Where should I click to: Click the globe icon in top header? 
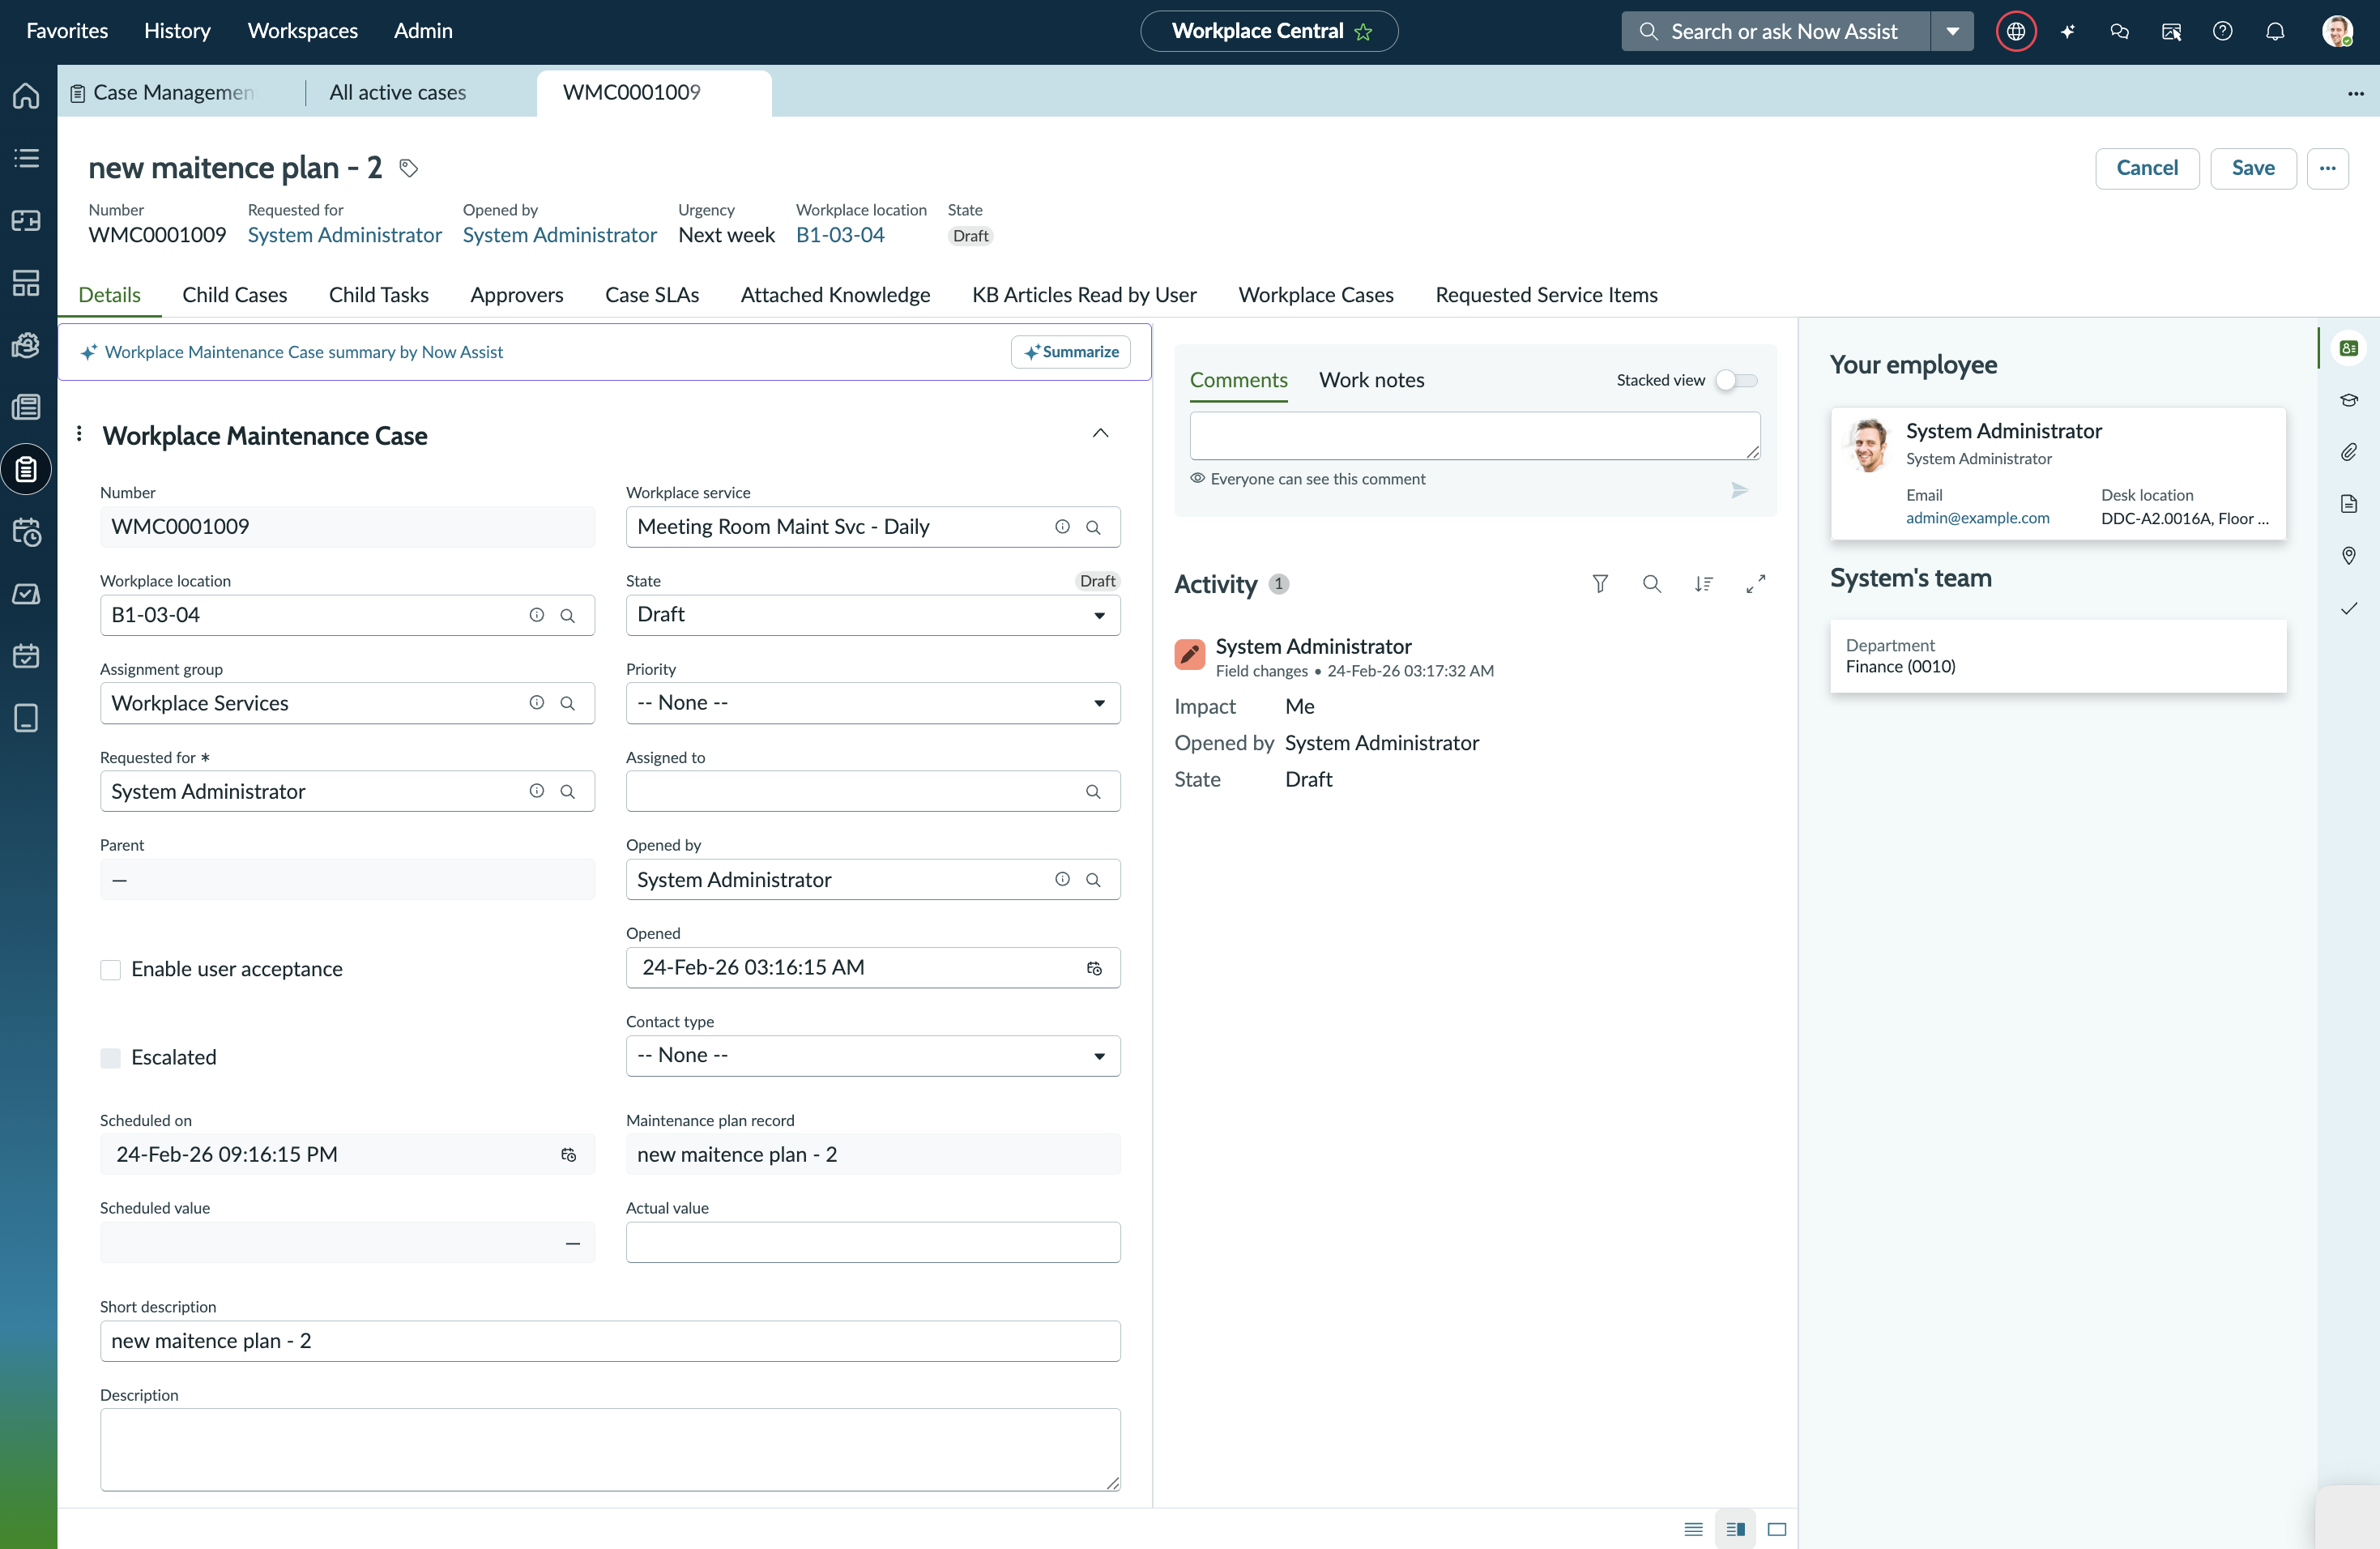[x=2015, y=31]
